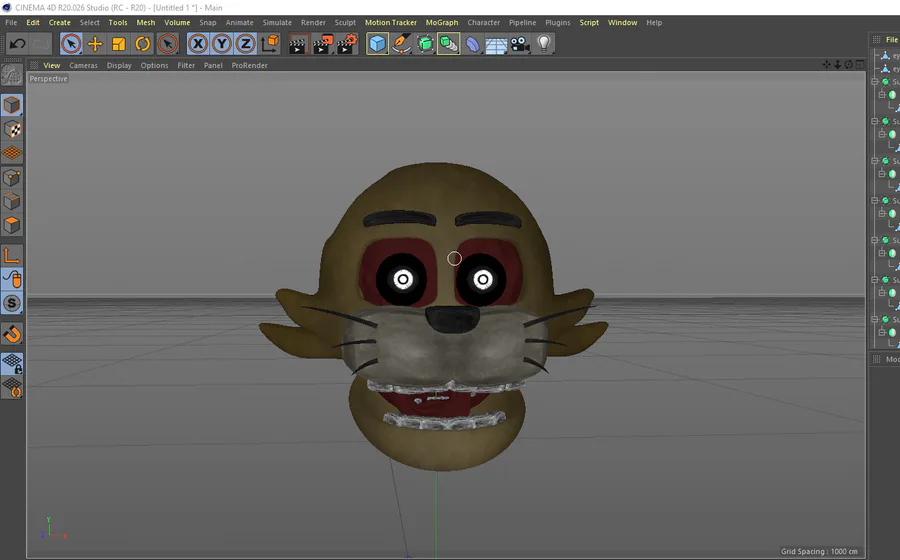Image resolution: width=900 pixels, height=560 pixels.
Task: Add a Camera object
Action: tap(520, 44)
